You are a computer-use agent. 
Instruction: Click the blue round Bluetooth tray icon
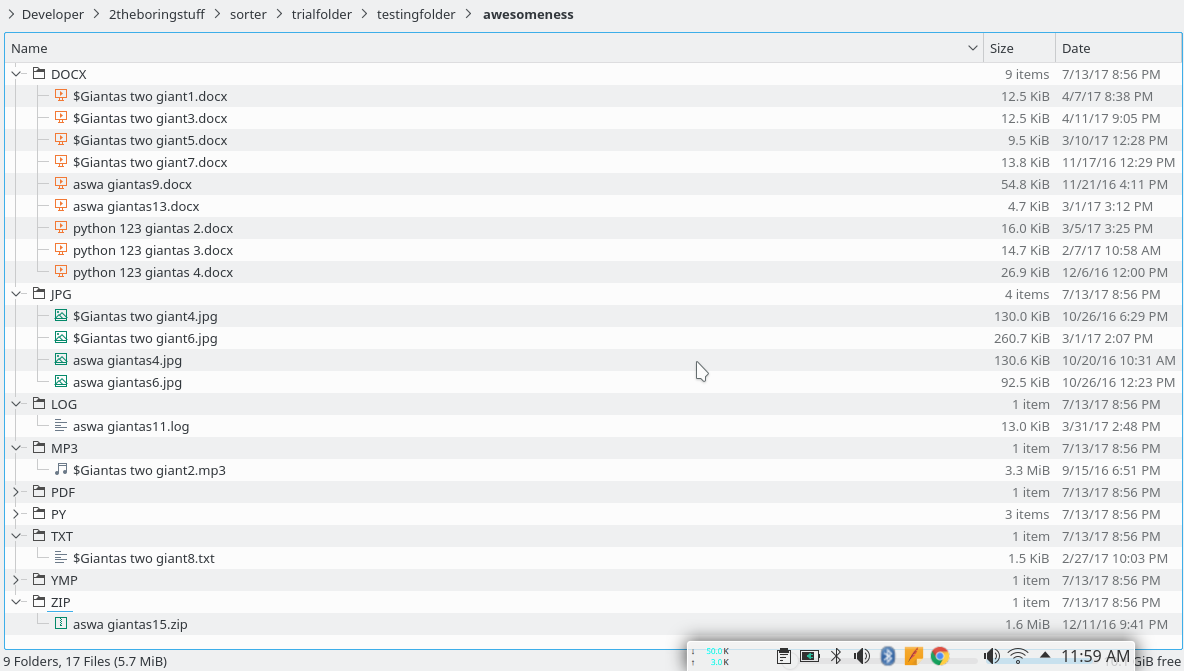point(888,656)
